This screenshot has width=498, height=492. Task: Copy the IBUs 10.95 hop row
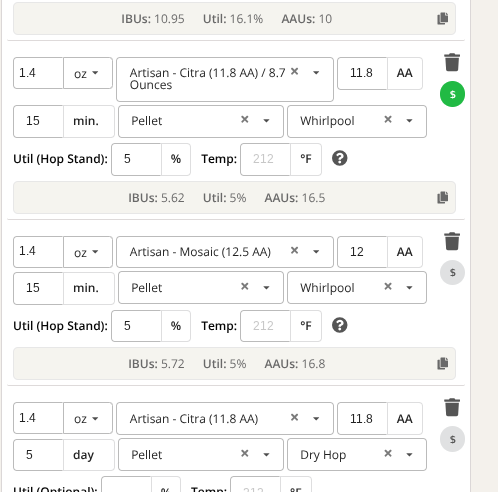pos(443,19)
